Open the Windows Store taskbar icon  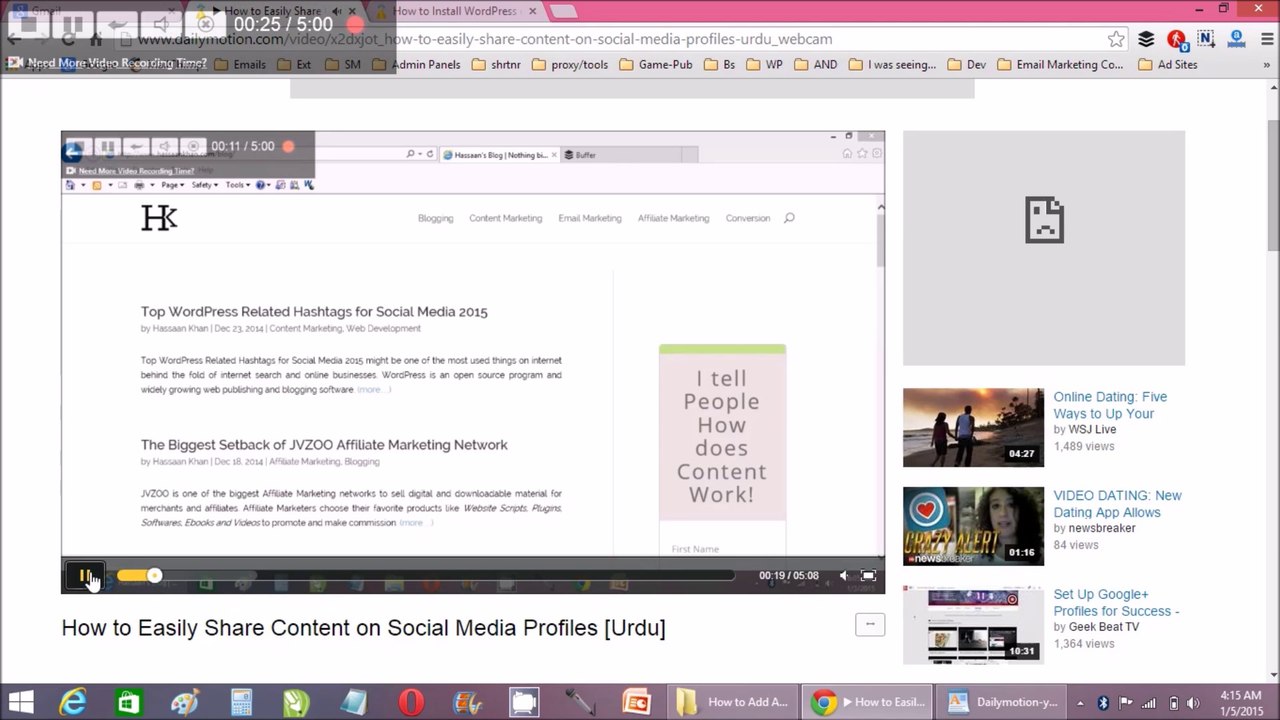pos(128,702)
